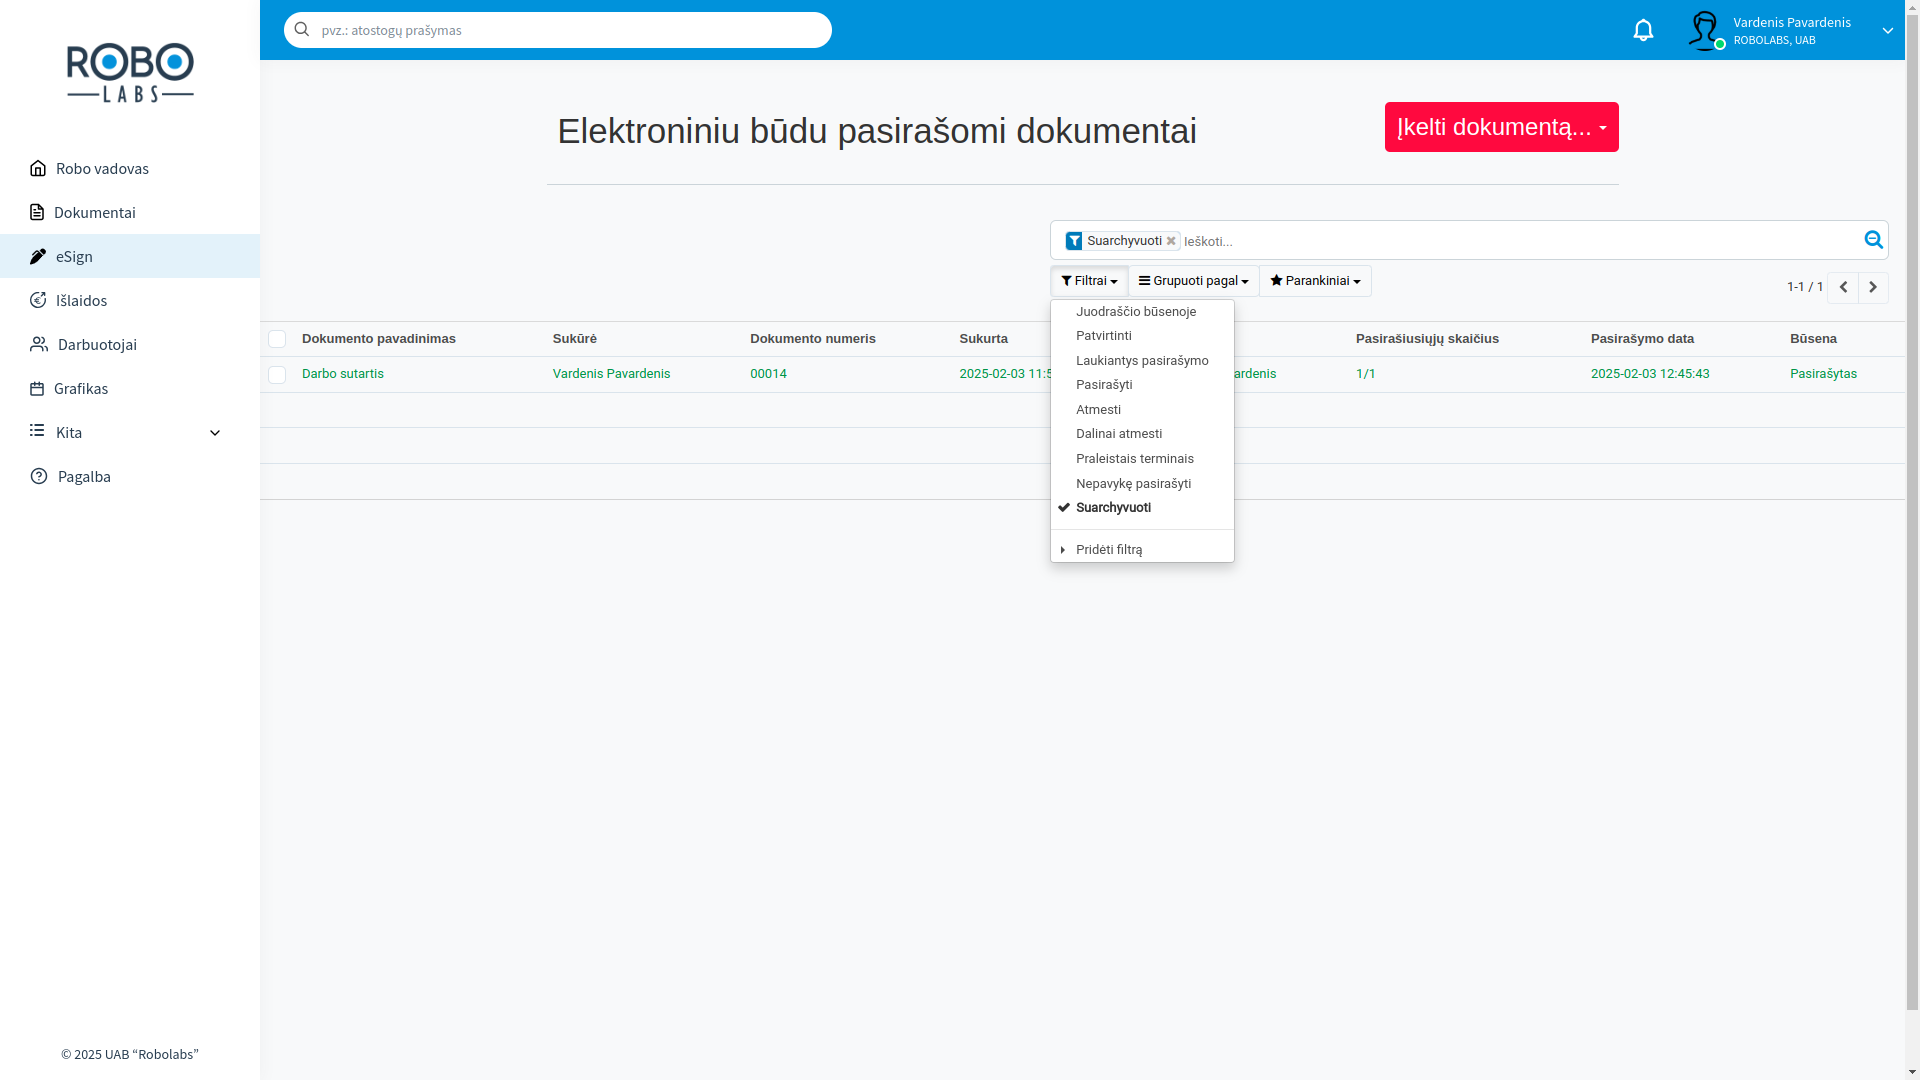1920x1080 pixels.
Task: Select the Dalinai atmesti filter
Action: pyautogui.click(x=1142, y=434)
